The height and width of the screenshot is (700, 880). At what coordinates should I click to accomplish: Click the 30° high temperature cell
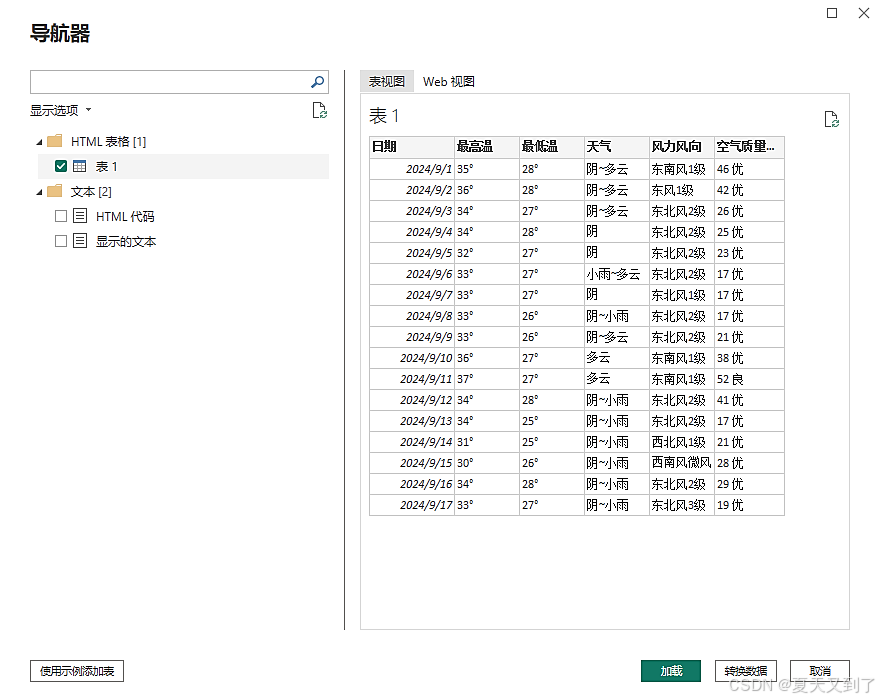(487, 463)
